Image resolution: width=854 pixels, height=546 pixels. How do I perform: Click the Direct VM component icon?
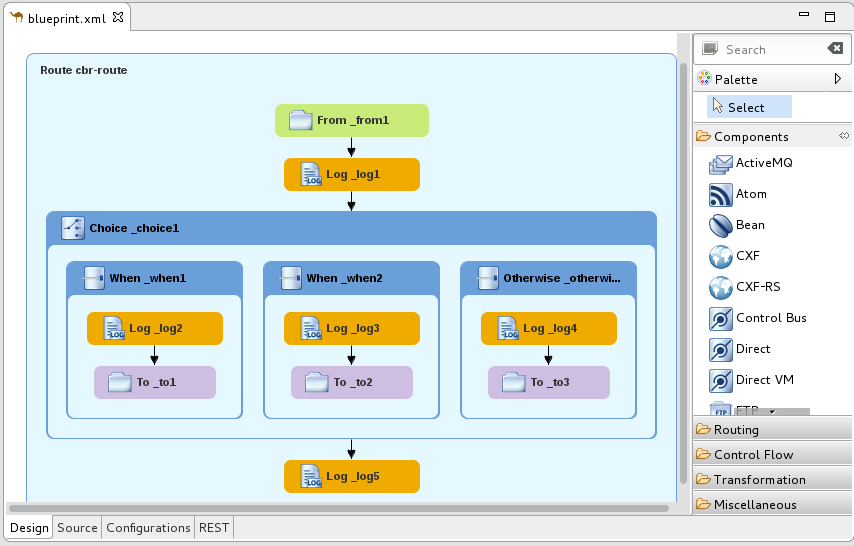tap(721, 380)
